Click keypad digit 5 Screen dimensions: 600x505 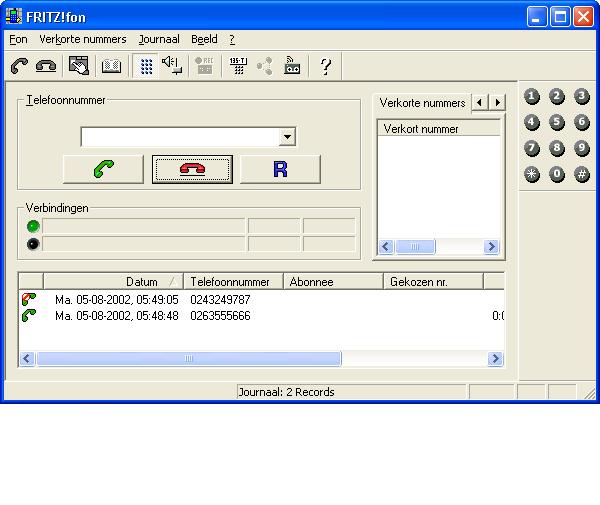pos(557,122)
